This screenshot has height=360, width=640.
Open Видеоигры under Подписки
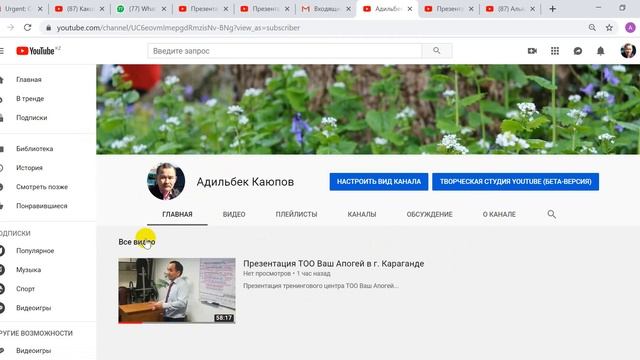33,308
